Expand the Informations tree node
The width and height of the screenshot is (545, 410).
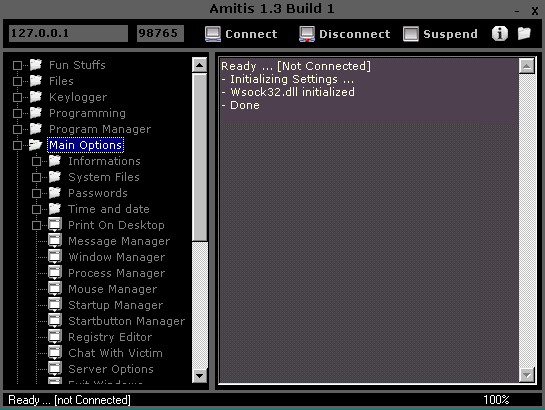tap(36, 161)
